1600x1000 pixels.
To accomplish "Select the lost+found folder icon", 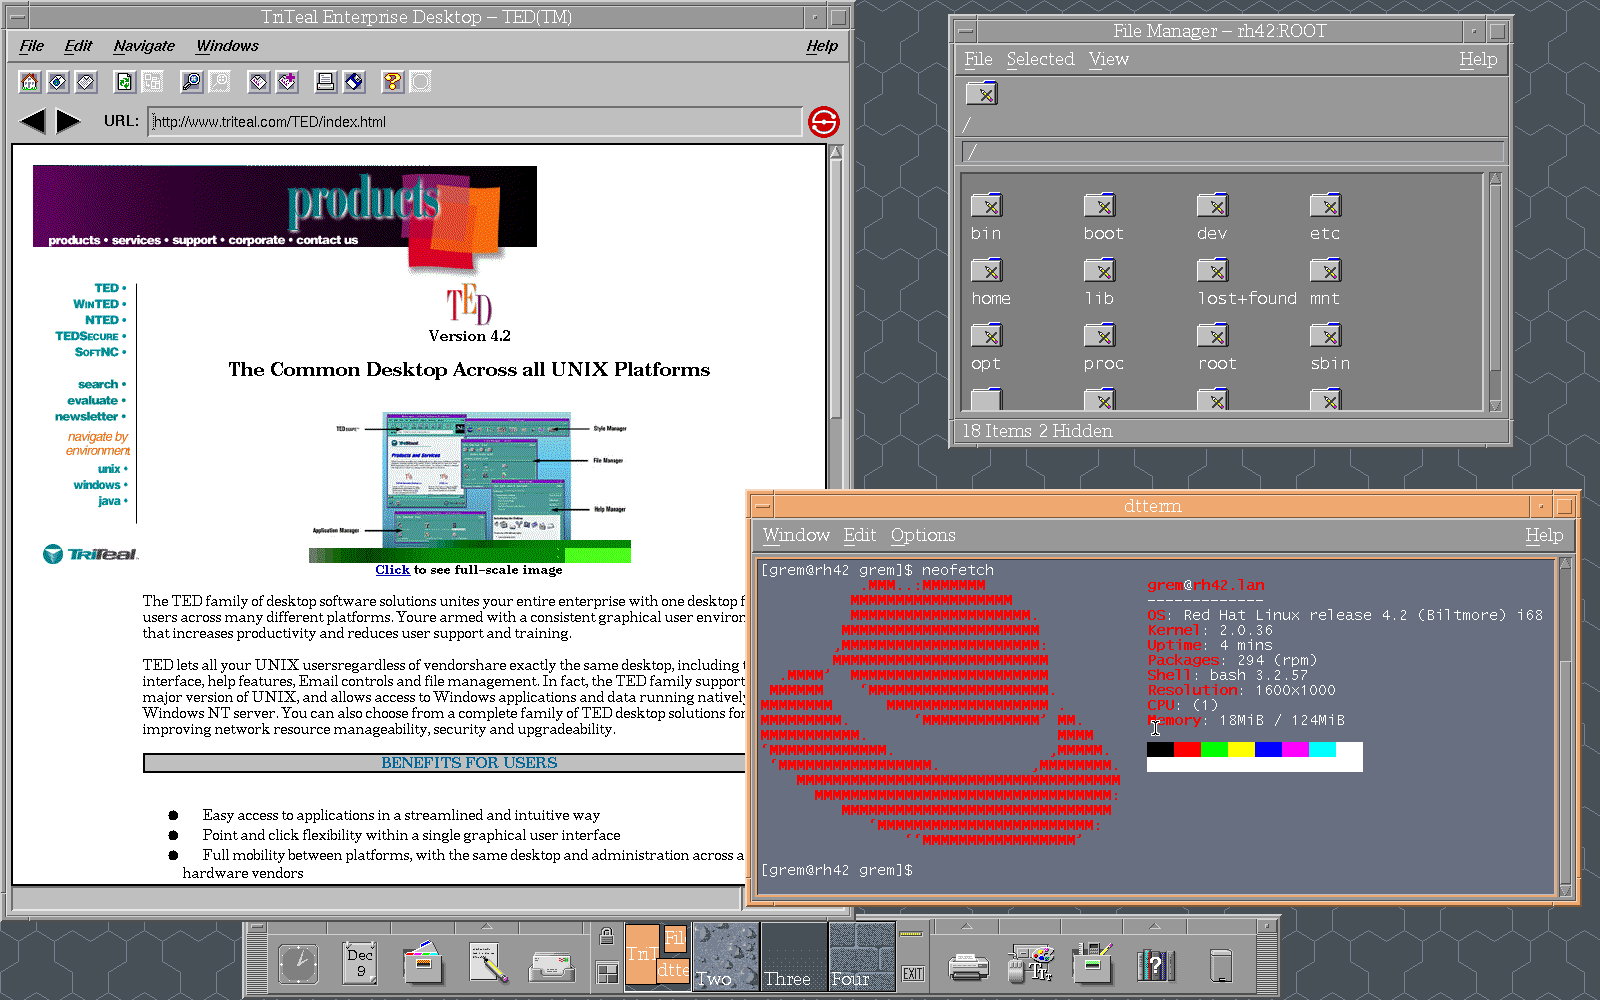I will 1213,271.
